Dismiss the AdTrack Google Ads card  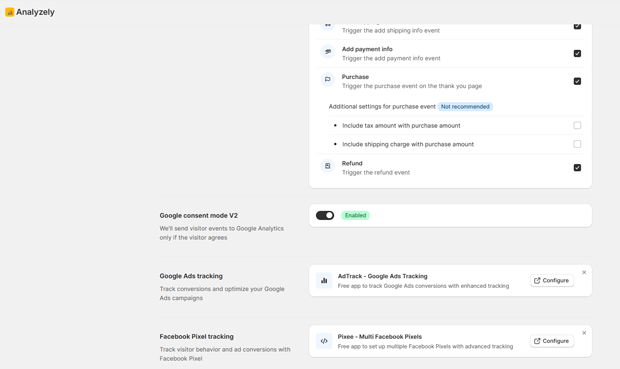pos(584,272)
